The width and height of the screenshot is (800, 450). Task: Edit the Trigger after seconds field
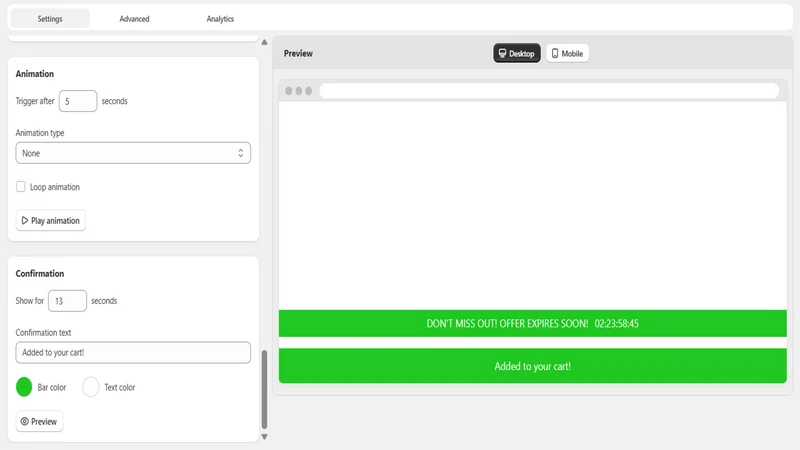click(x=78, y=101)
